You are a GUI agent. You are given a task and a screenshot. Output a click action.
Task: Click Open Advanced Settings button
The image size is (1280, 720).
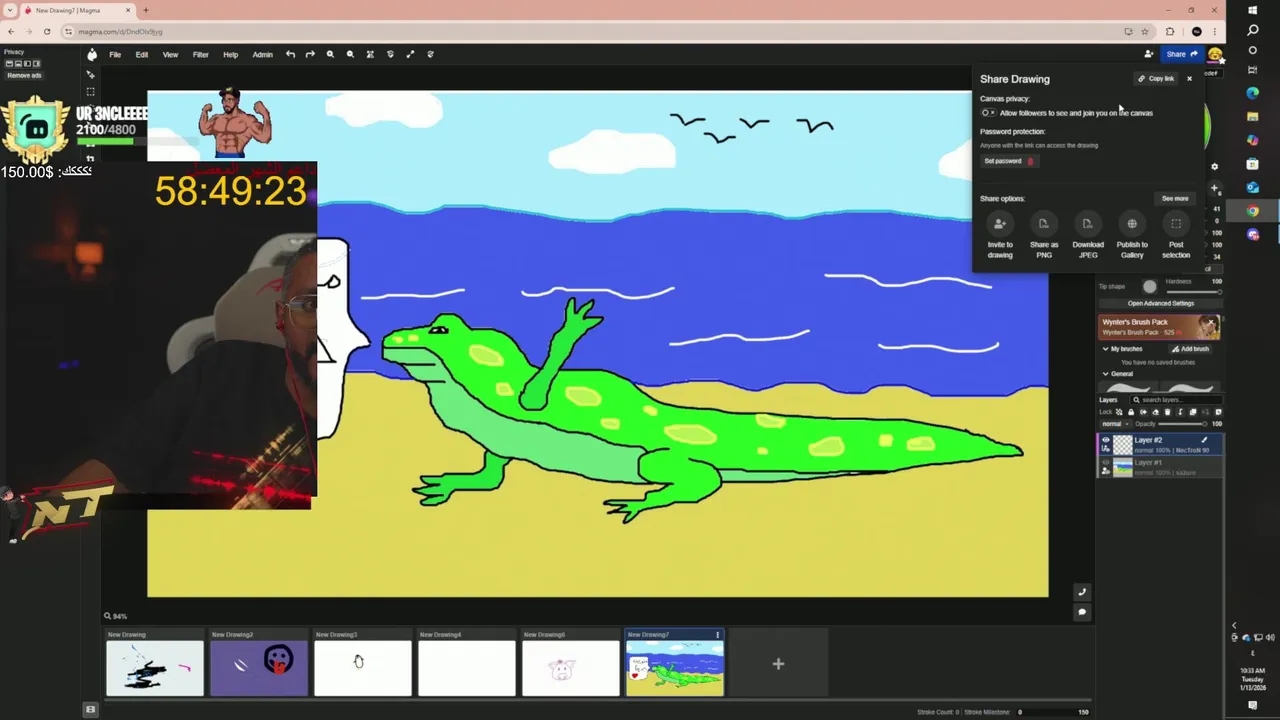click(x=1160, y=303)
